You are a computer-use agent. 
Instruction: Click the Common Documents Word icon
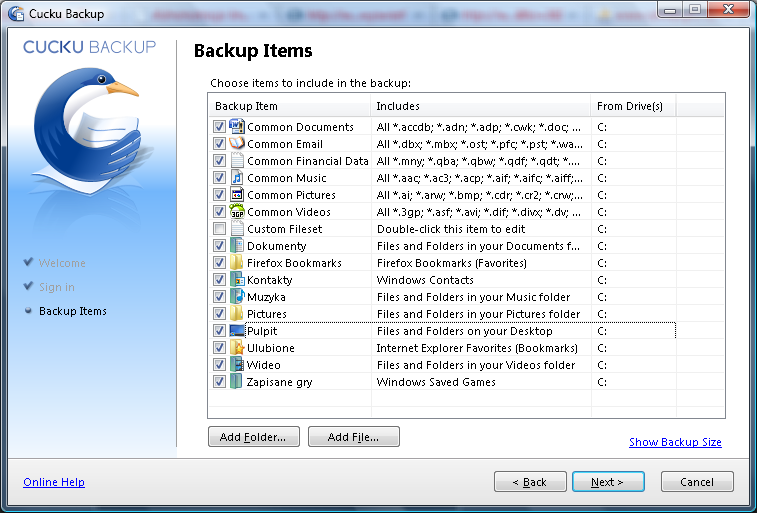pyautogui.click(x=237, y=126)
